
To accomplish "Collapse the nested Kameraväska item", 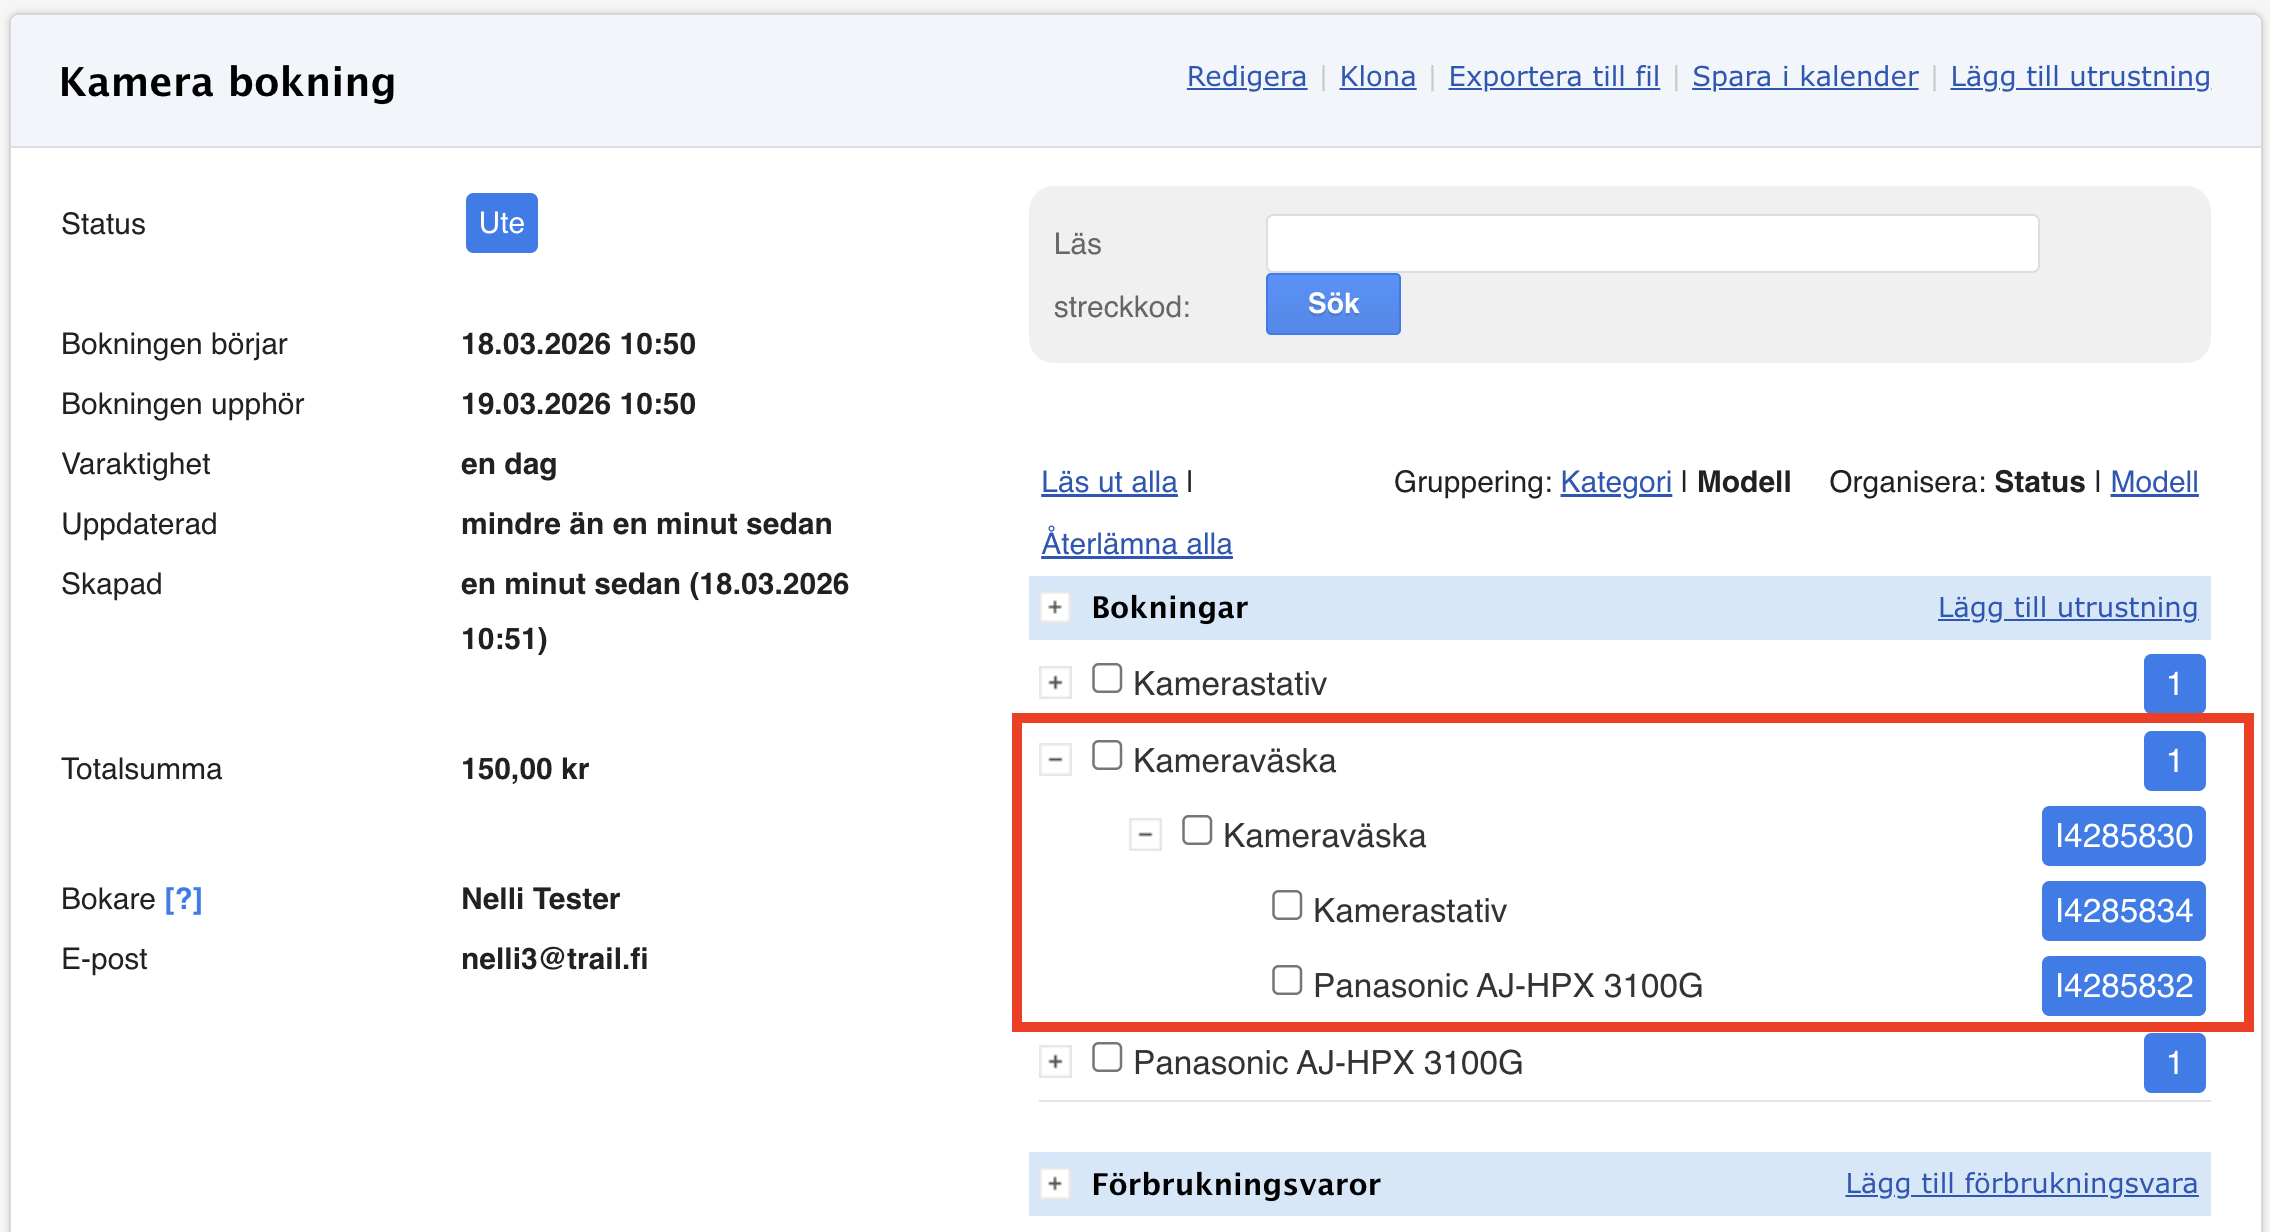I will pyautogui.click(x=1145, y=834).
